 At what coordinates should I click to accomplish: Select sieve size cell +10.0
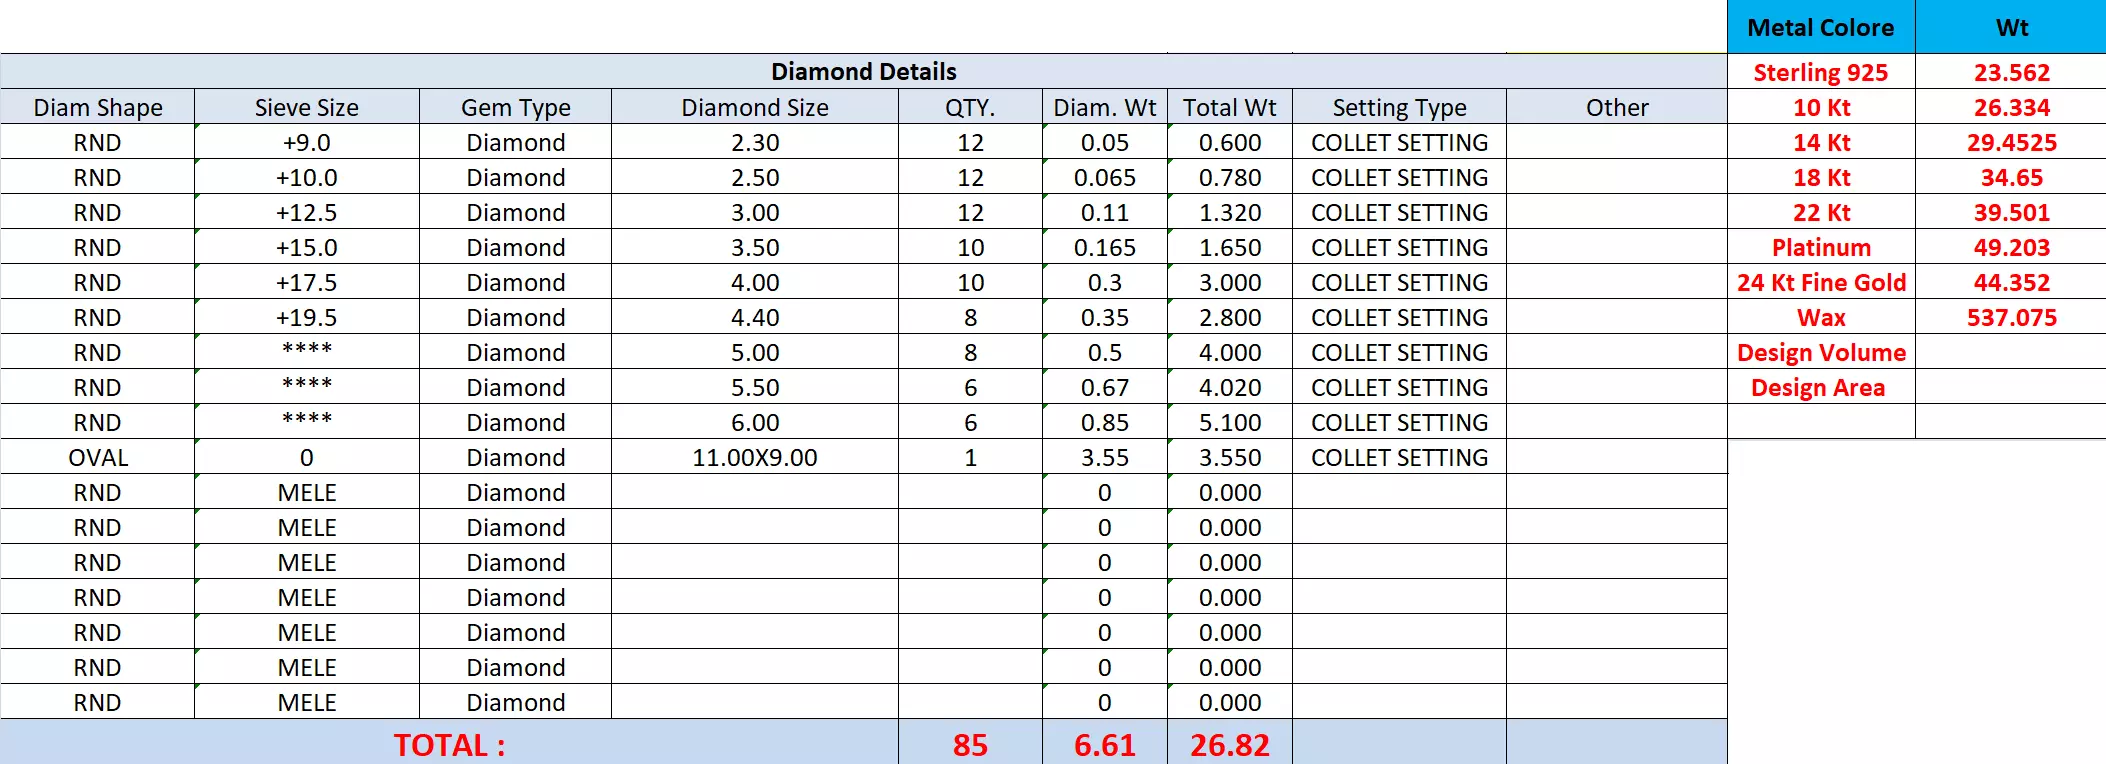(x=307, y=177)
